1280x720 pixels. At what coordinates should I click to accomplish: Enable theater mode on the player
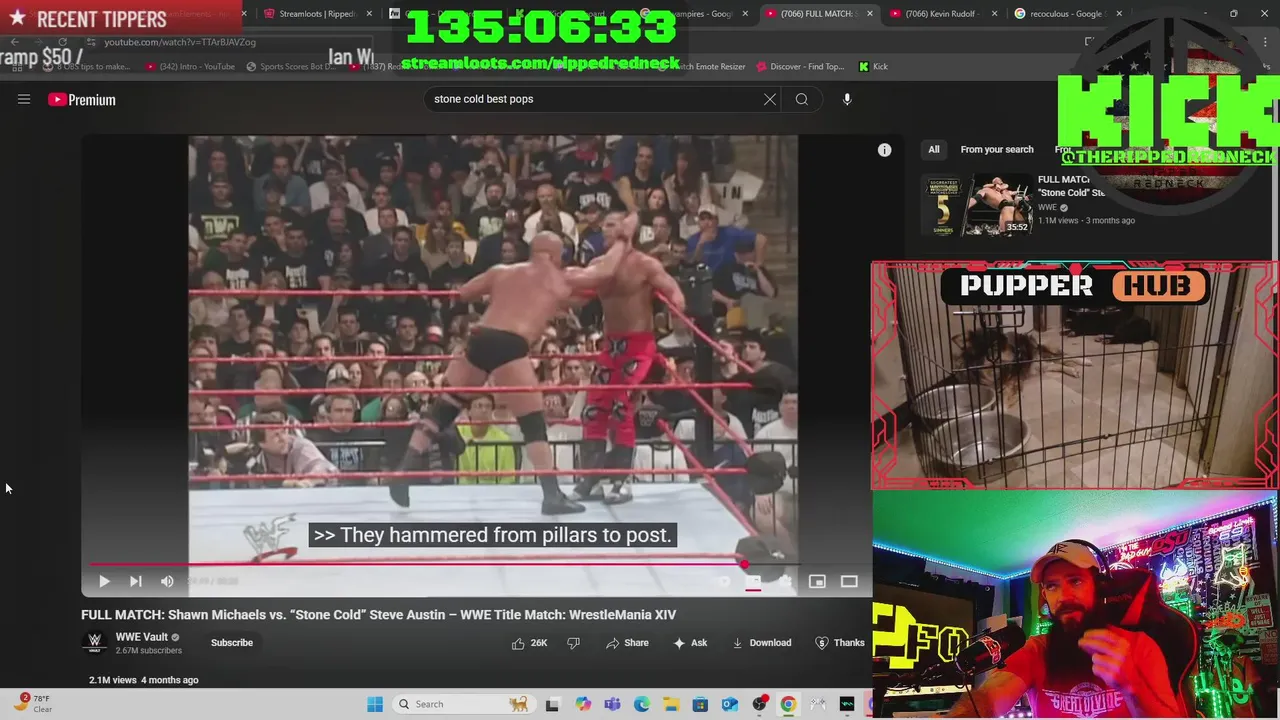(849, 581)
